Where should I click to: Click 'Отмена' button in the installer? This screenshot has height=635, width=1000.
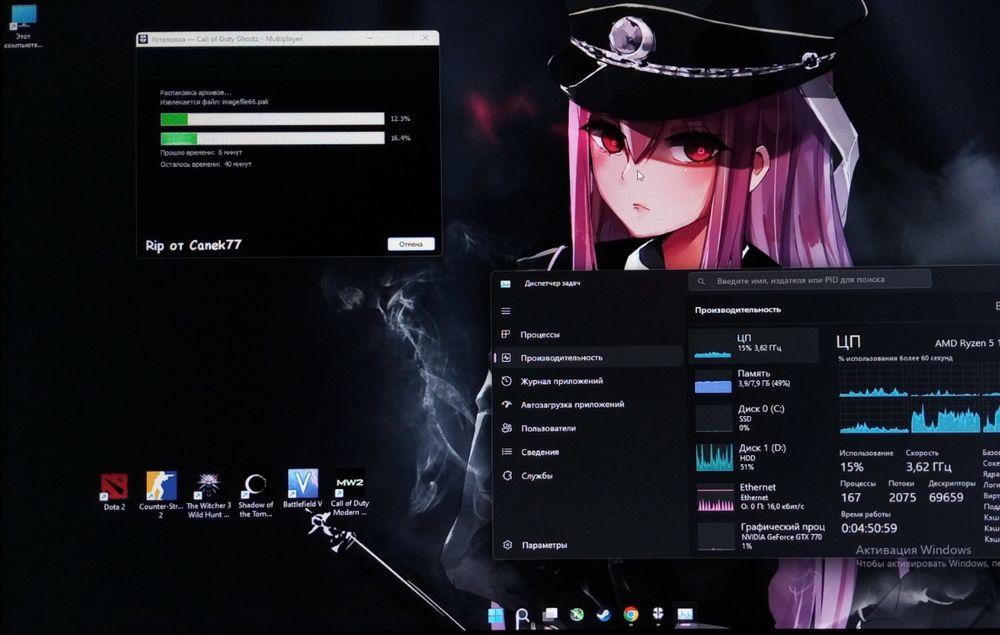tap(411, 244)
